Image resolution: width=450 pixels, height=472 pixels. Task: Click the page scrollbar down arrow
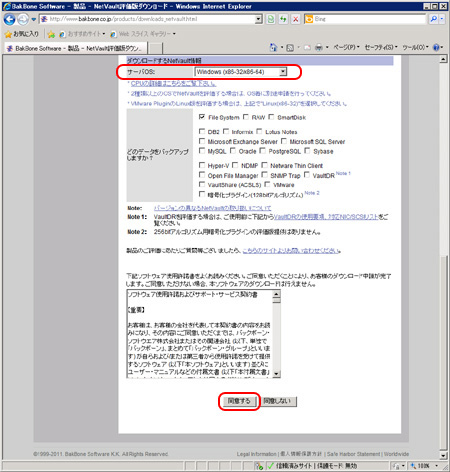click(443, 455)
